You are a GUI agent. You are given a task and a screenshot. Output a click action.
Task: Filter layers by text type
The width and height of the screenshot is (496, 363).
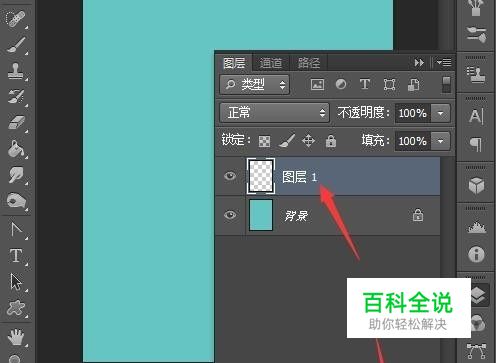(365, 84)
